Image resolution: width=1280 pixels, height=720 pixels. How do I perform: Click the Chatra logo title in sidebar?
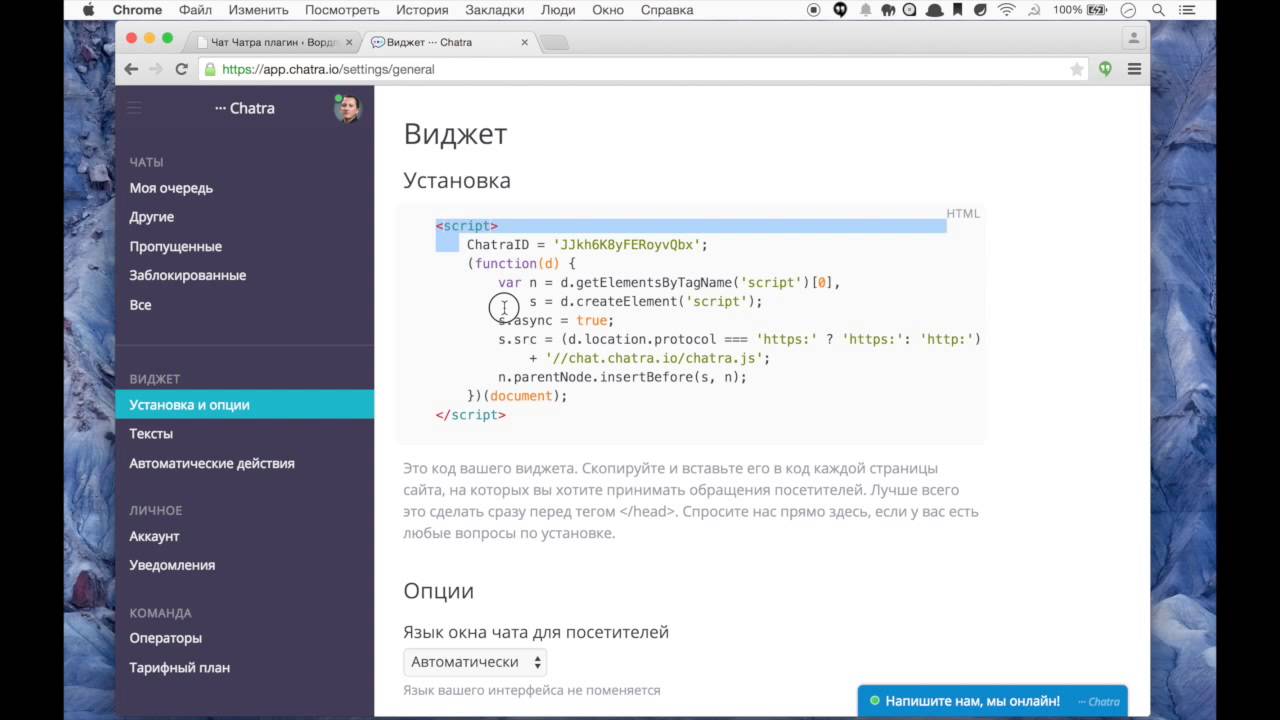tap(244, 108)
